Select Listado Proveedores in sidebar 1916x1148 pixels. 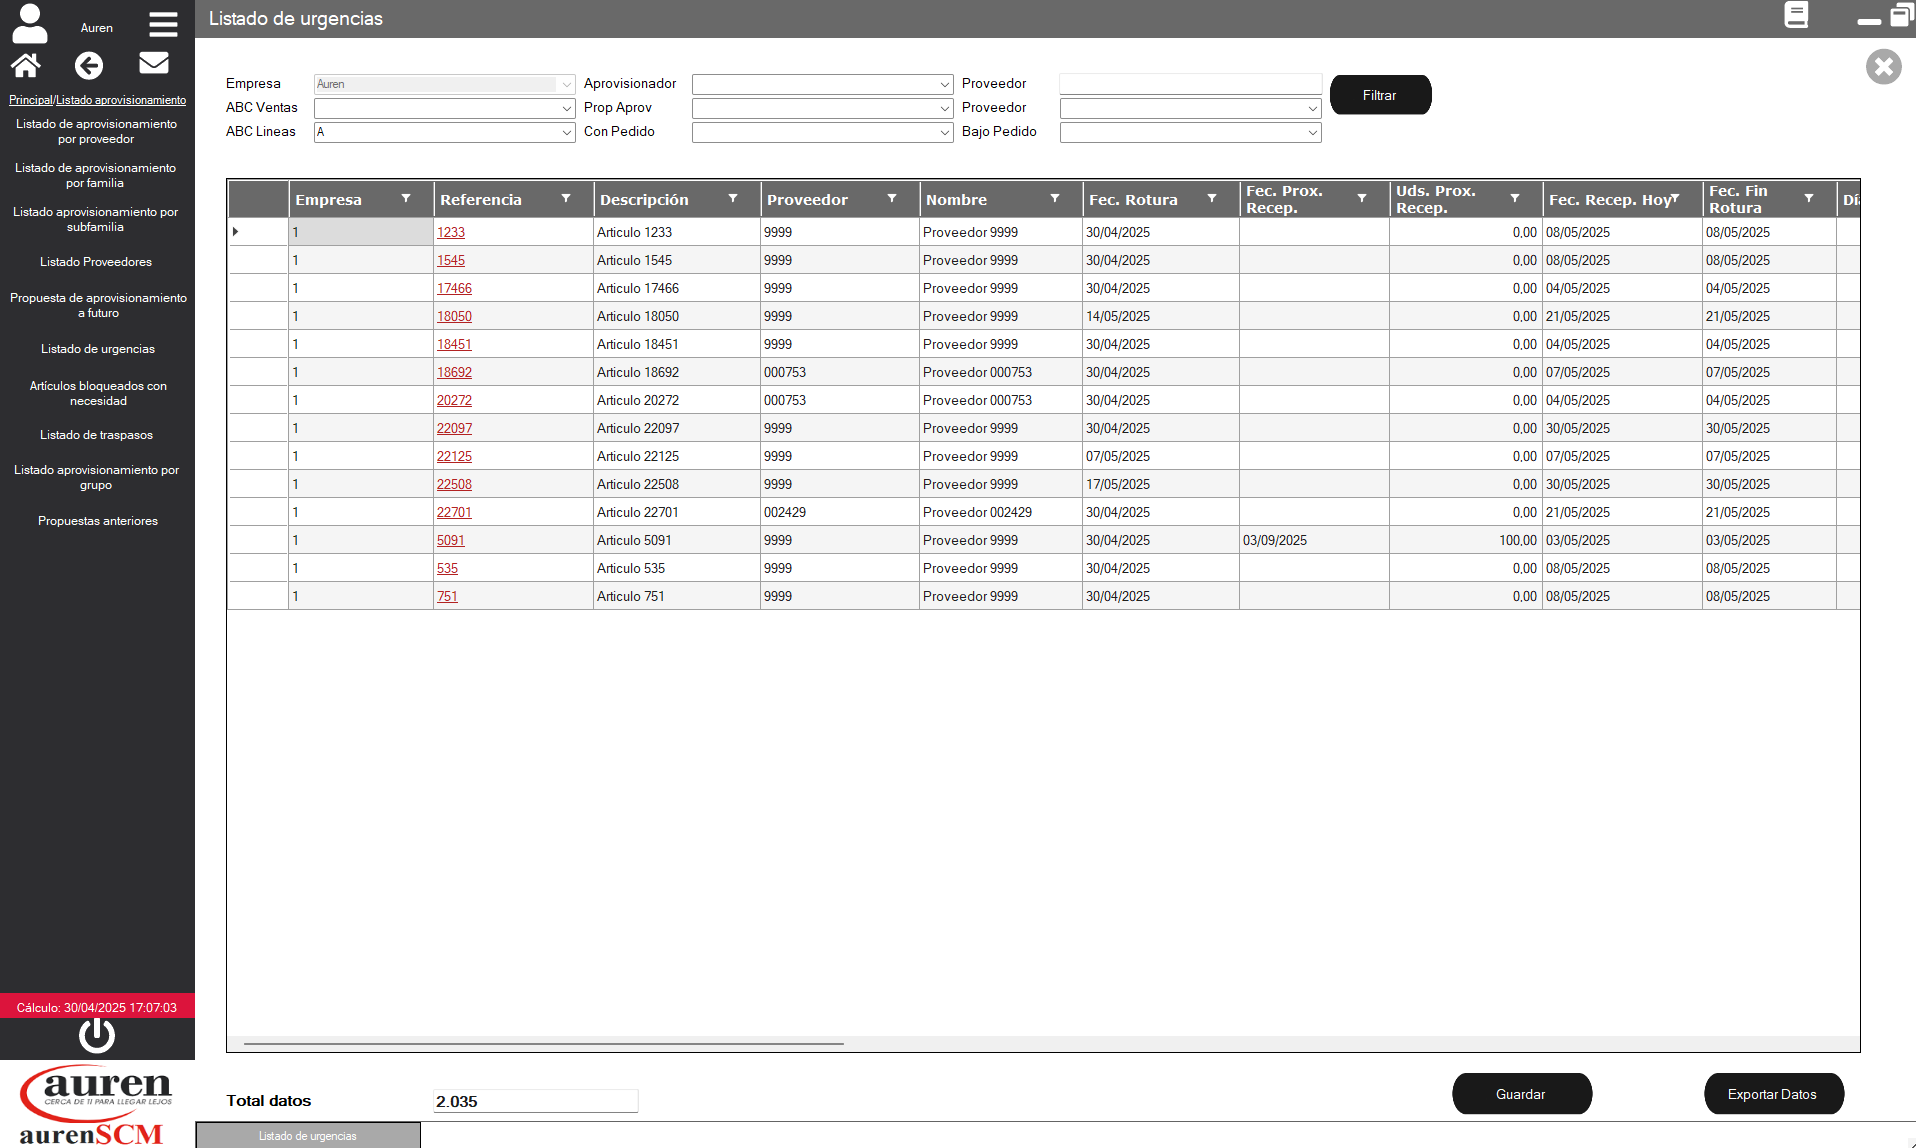96,262
